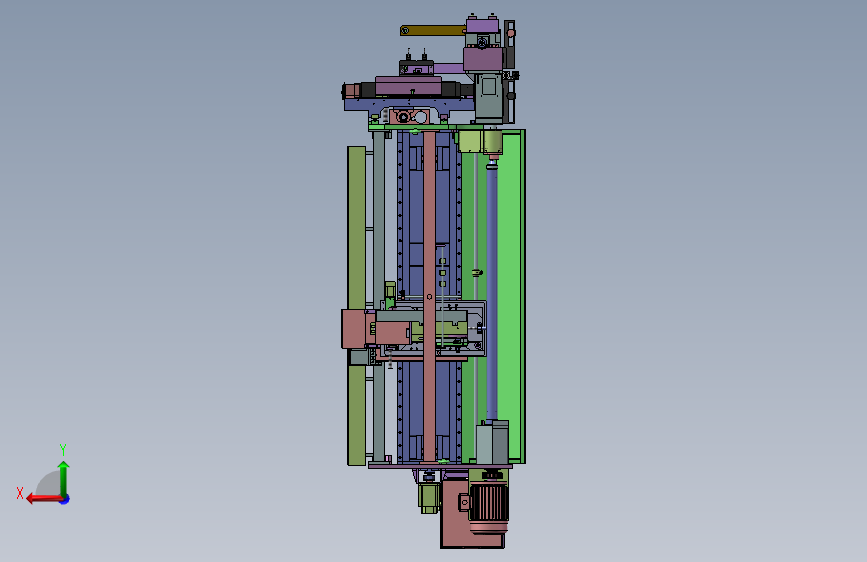Screen dimensions: 867x562
Task: Select the pink square block on the left side
Action: (x=353, y=329)
